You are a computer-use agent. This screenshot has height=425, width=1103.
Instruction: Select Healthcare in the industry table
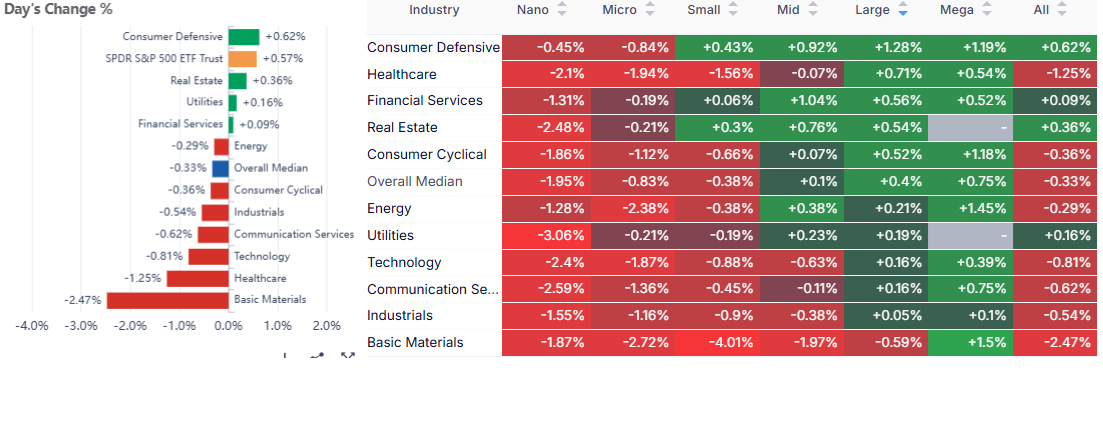click(402, 74)
